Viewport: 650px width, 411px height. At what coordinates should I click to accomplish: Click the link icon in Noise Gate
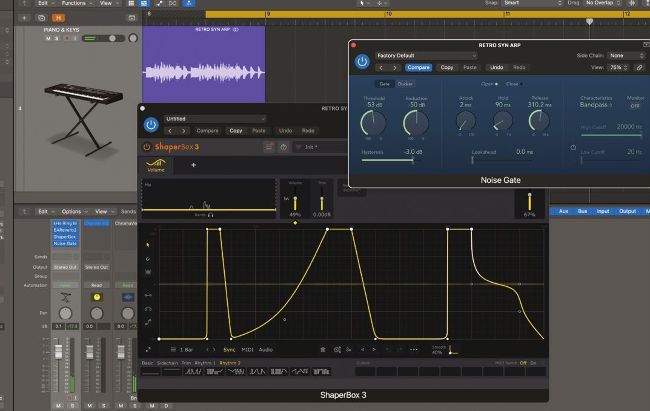point(639,68)
